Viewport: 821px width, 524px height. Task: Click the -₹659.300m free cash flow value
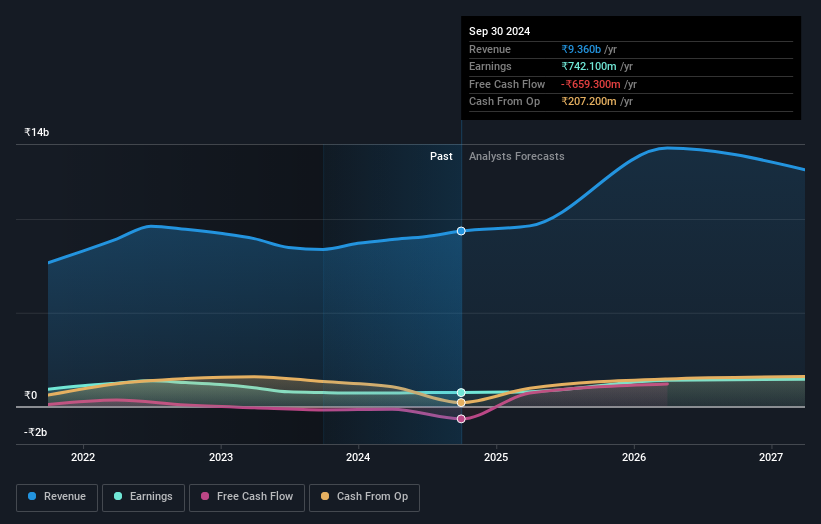(x=591, y=84)
